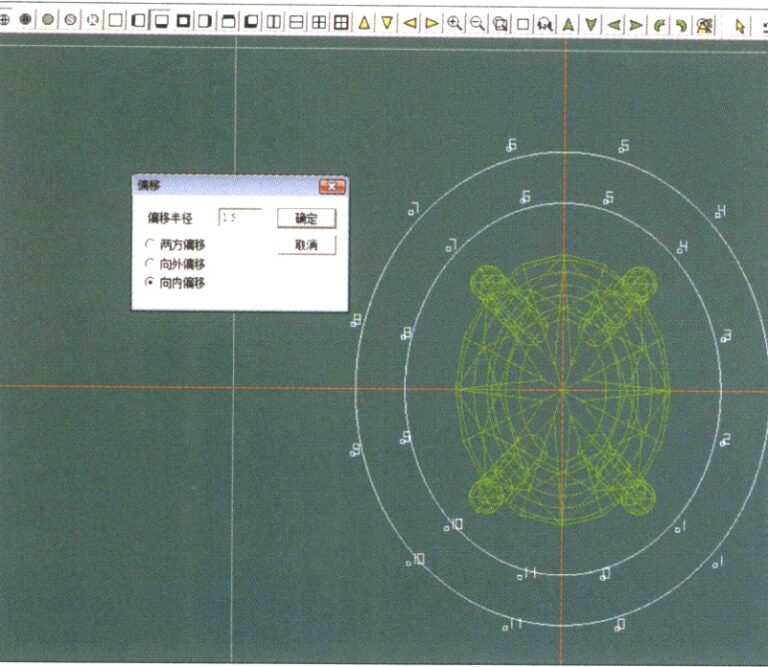Click the green down arrow icon
This screenshot has width=768, height=667.
click(x=591, y=24)
